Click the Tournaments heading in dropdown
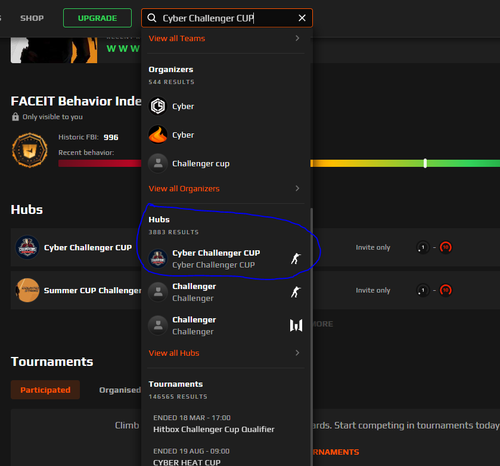Image resolution: width=500 pixels, height=466 pixels. [176, 384]
